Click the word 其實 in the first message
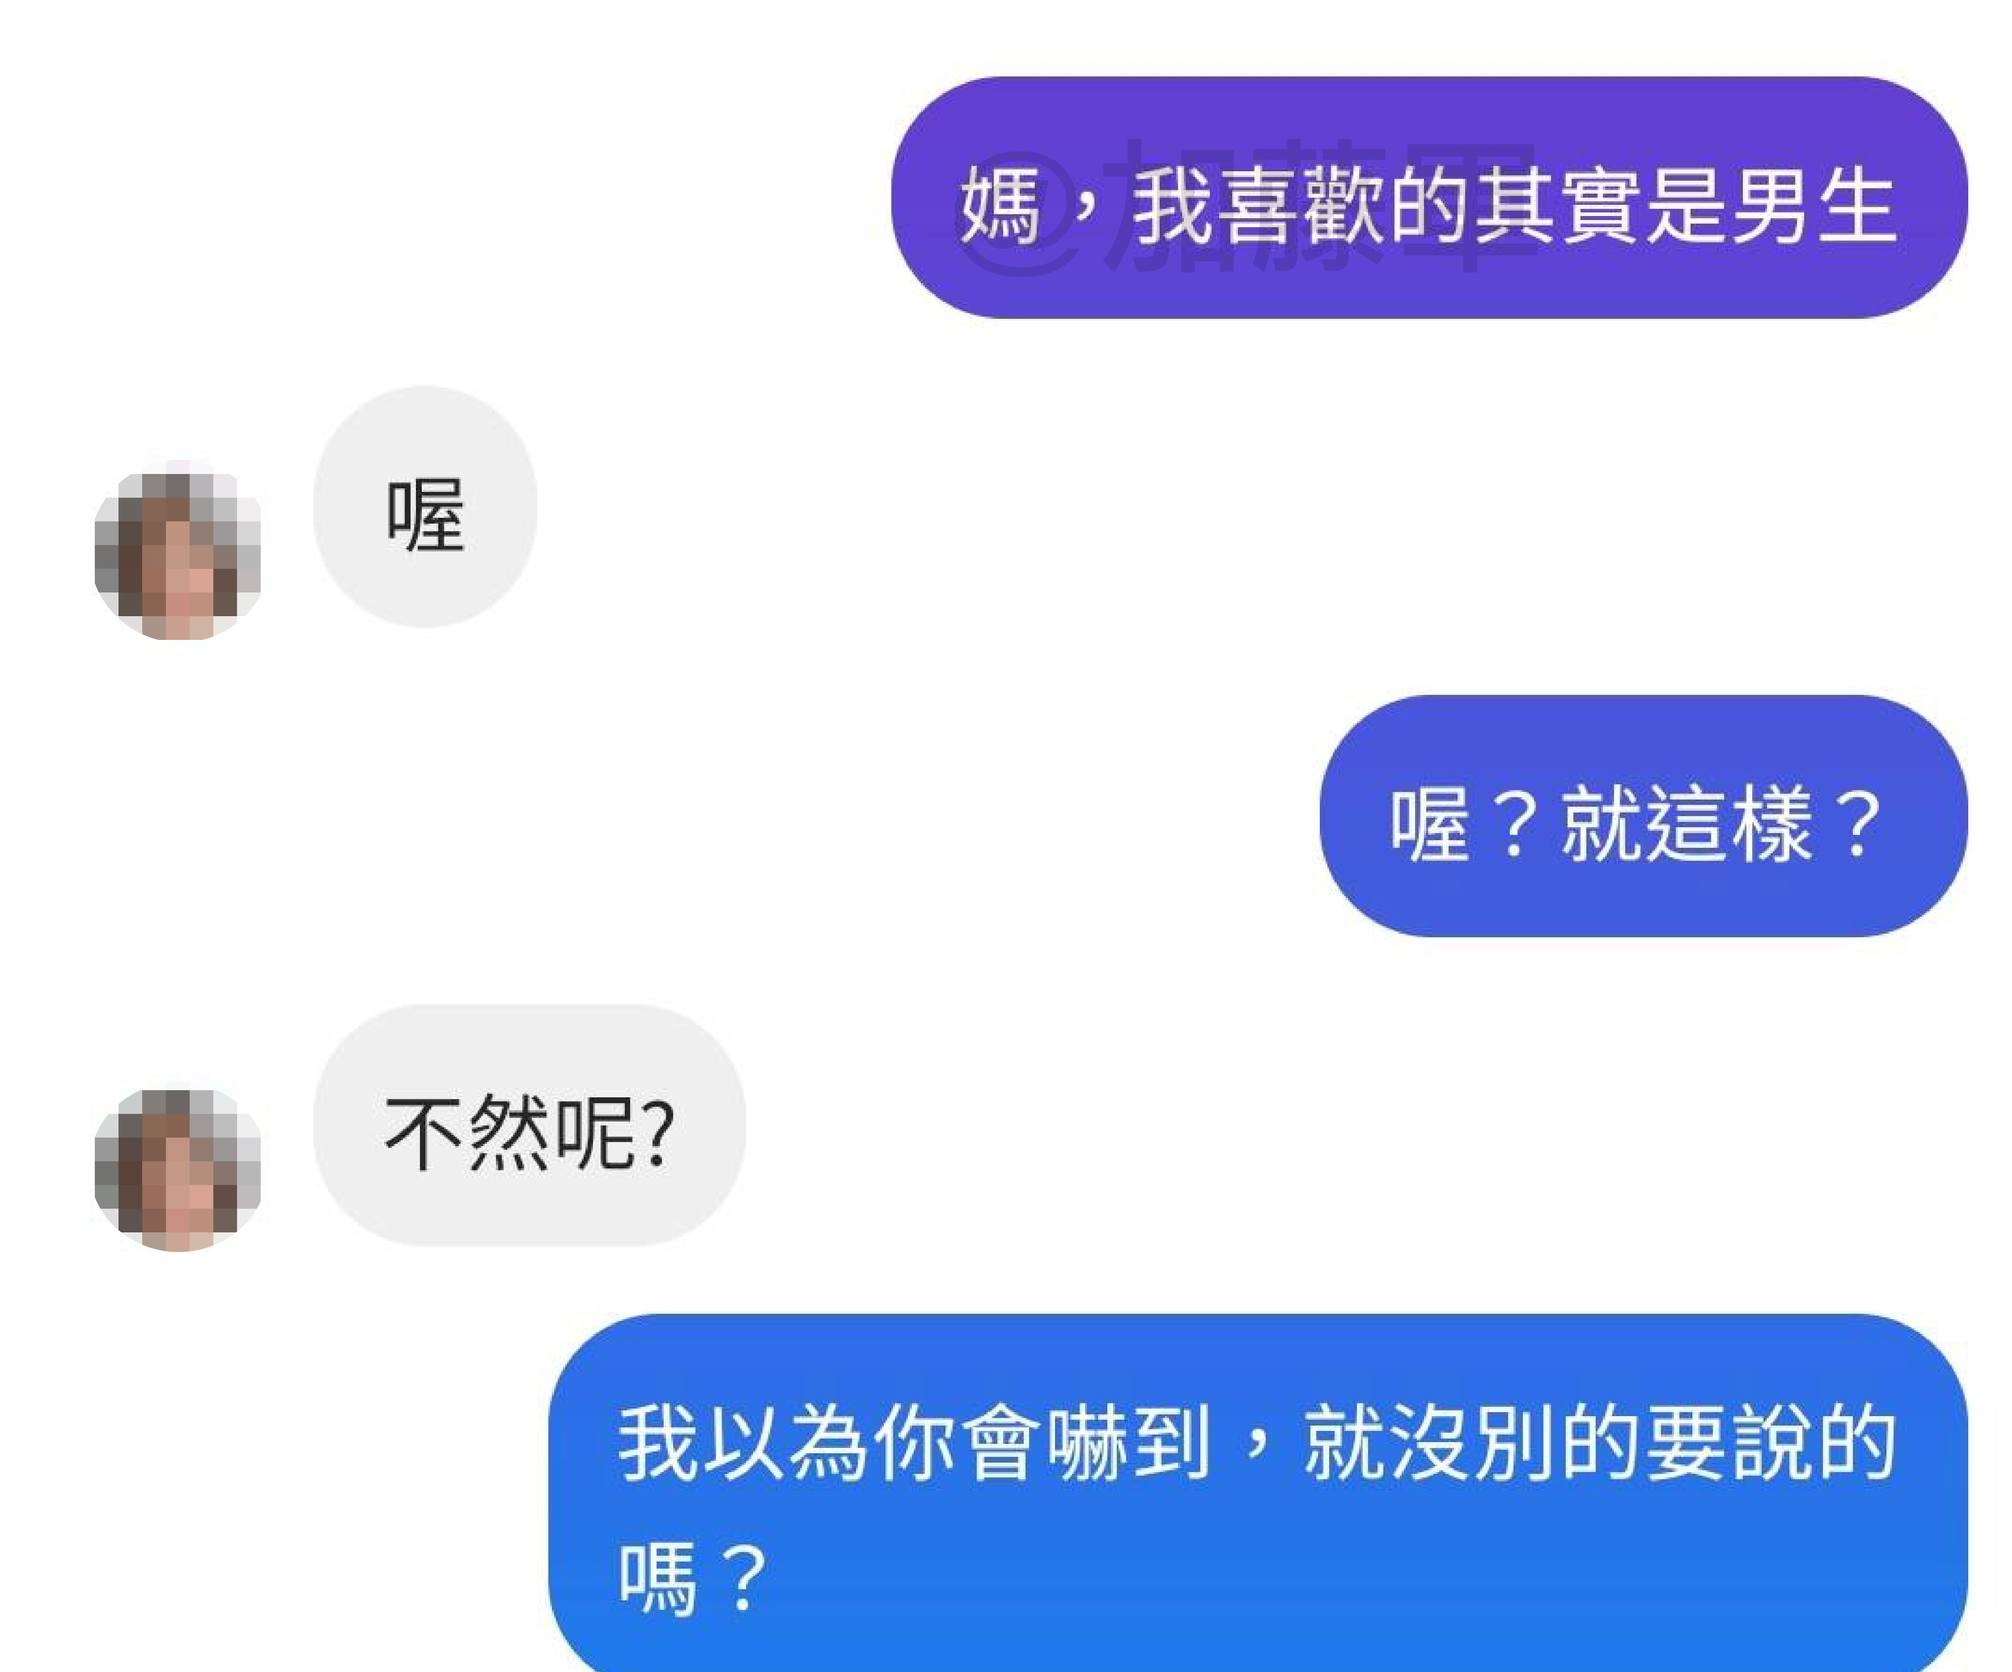Screen dimensions: 2012x1672 [1558, 206]
